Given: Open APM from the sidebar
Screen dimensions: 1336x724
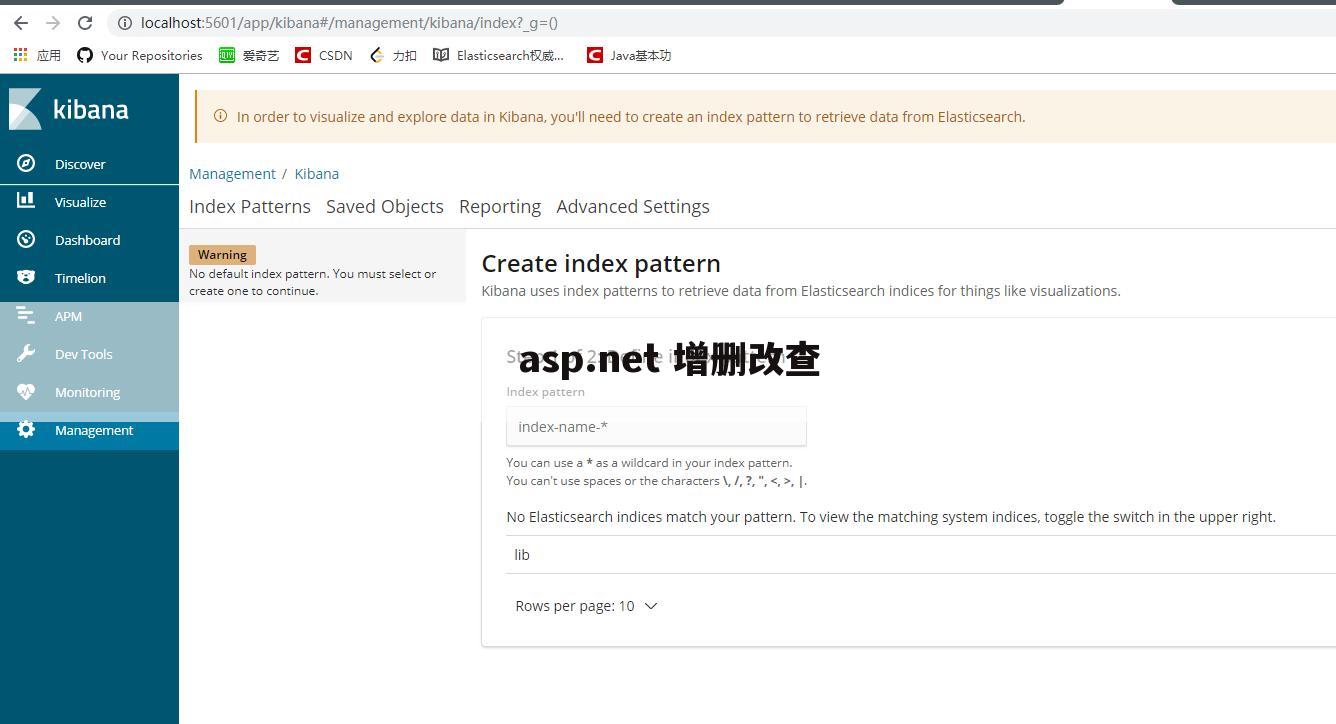Looking at the screenshot, I should [x=89, y=316].
